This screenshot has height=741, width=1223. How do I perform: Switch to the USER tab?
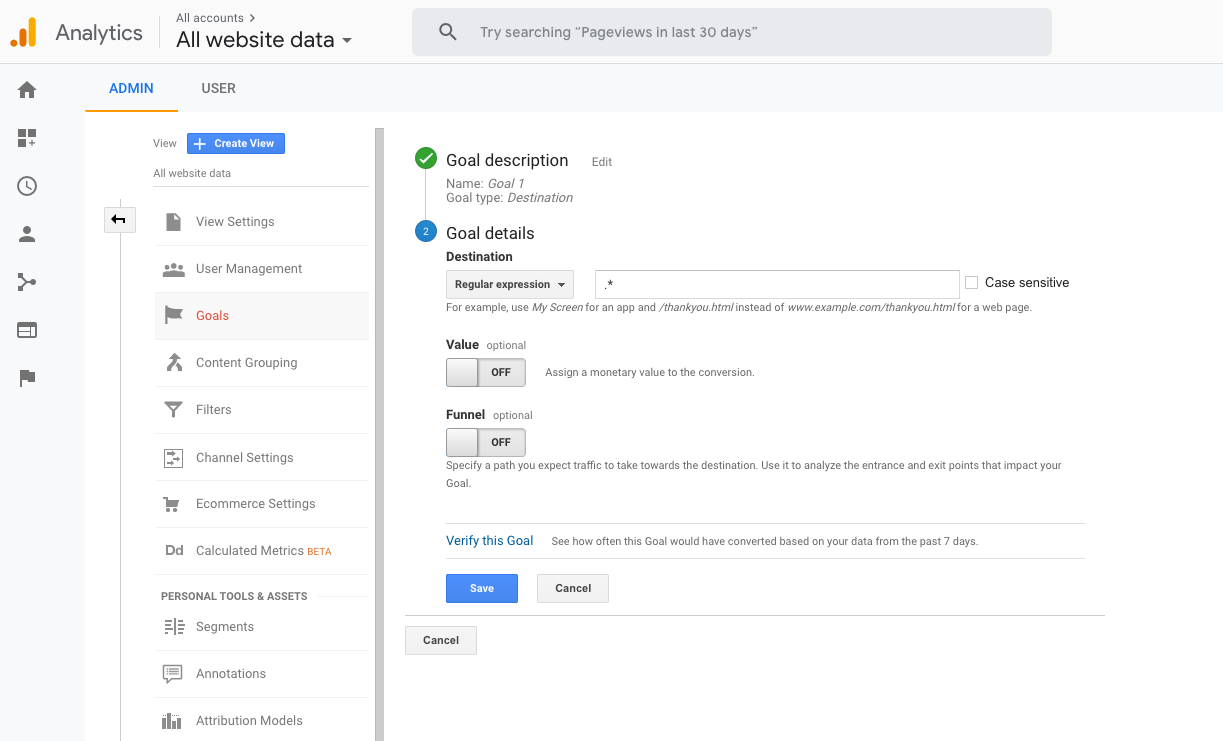pos(218,88)
